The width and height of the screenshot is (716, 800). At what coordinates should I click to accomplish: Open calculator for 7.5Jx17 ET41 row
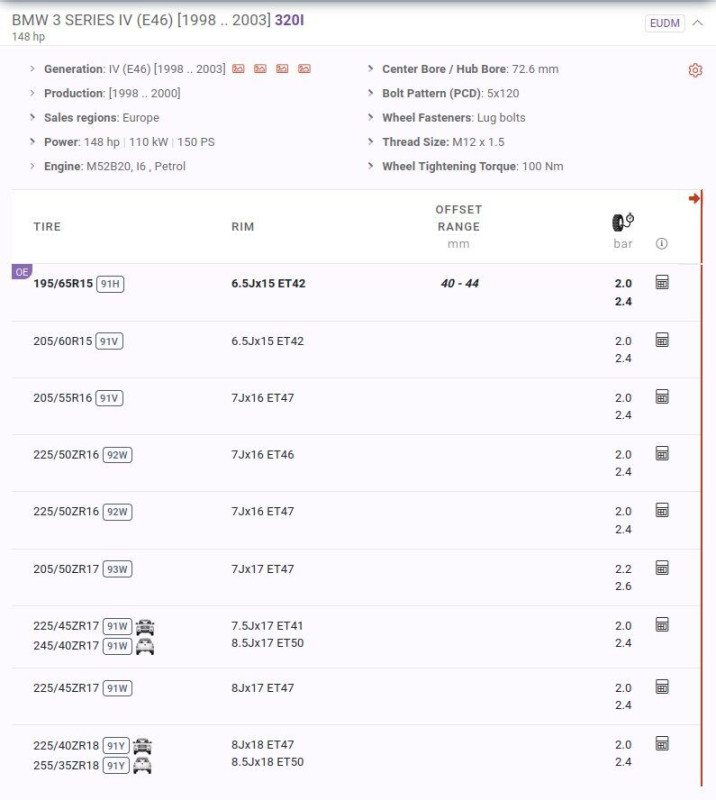(x=662, y=624)
